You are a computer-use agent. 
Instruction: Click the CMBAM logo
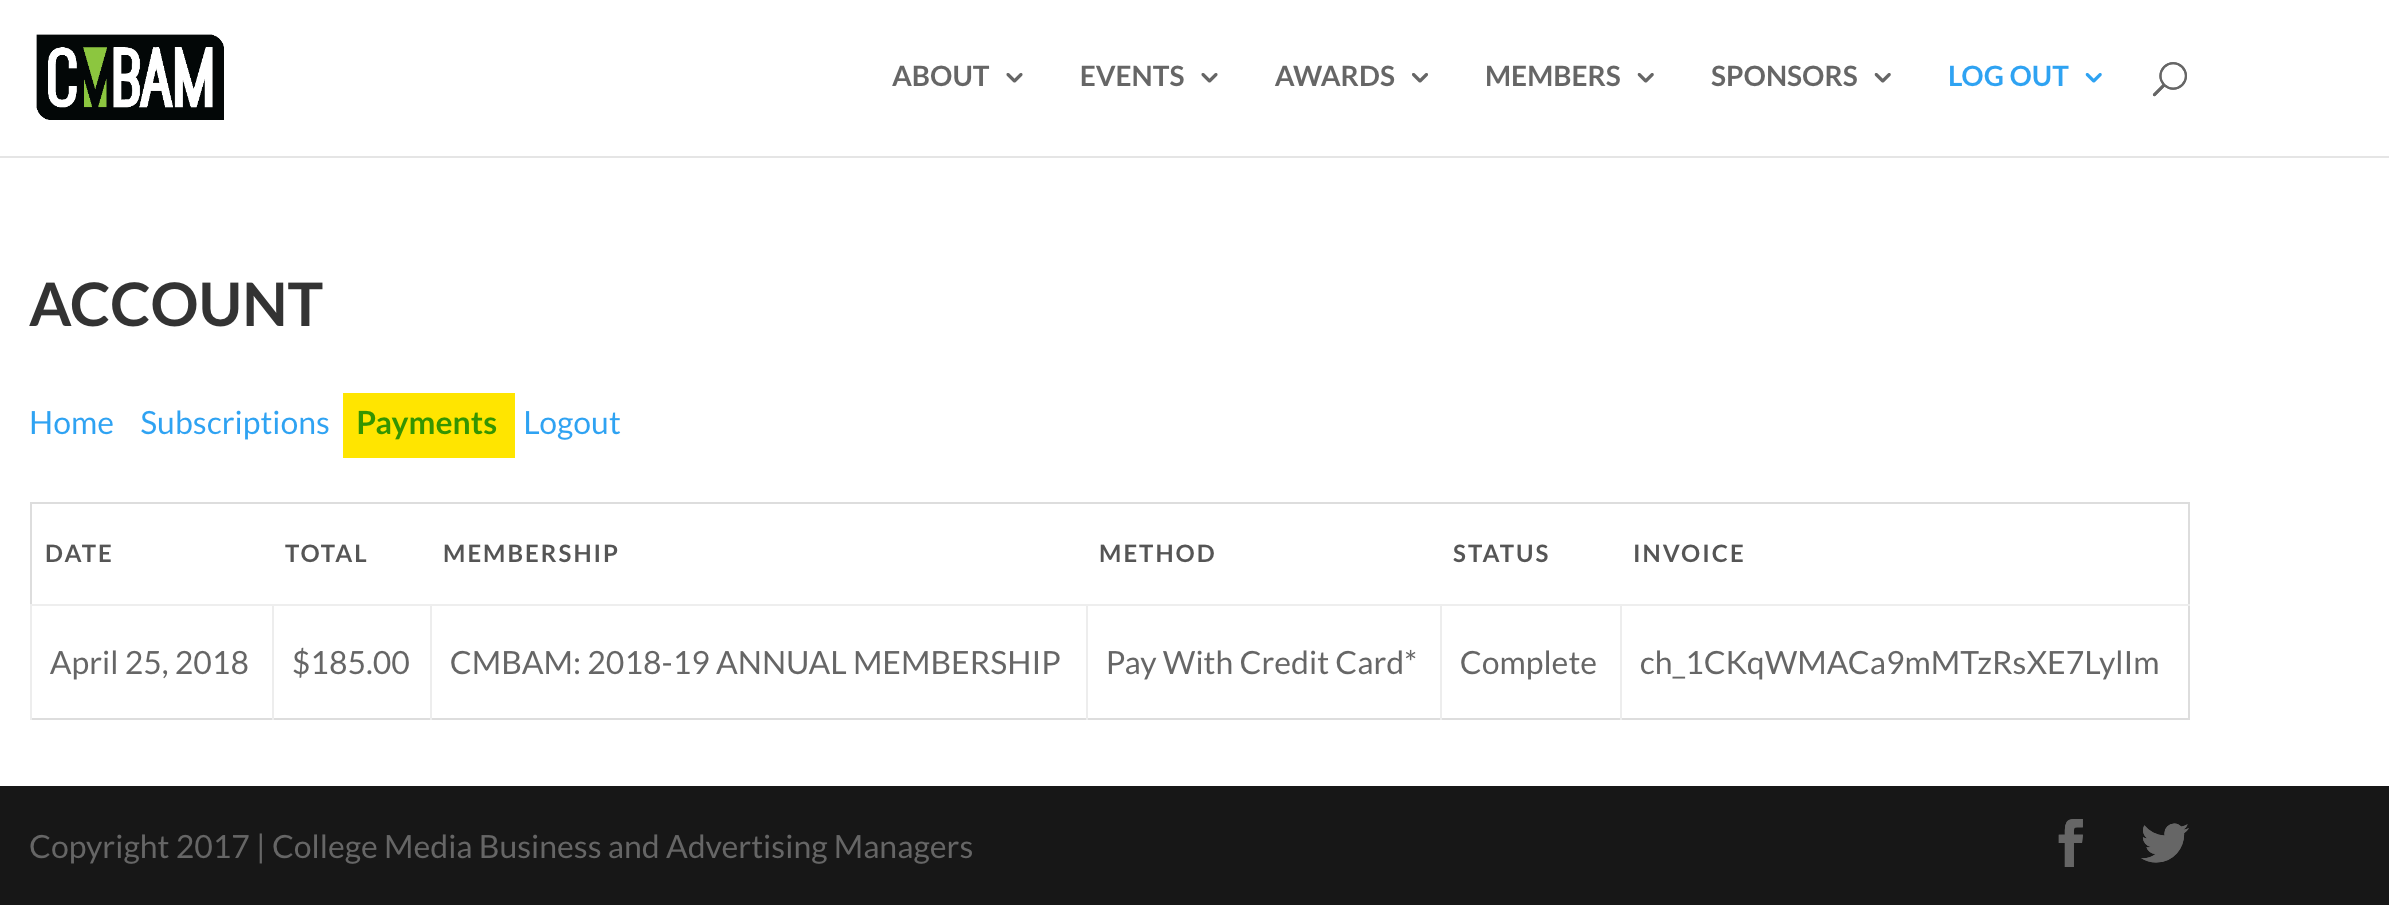click(x=130, y=77)
